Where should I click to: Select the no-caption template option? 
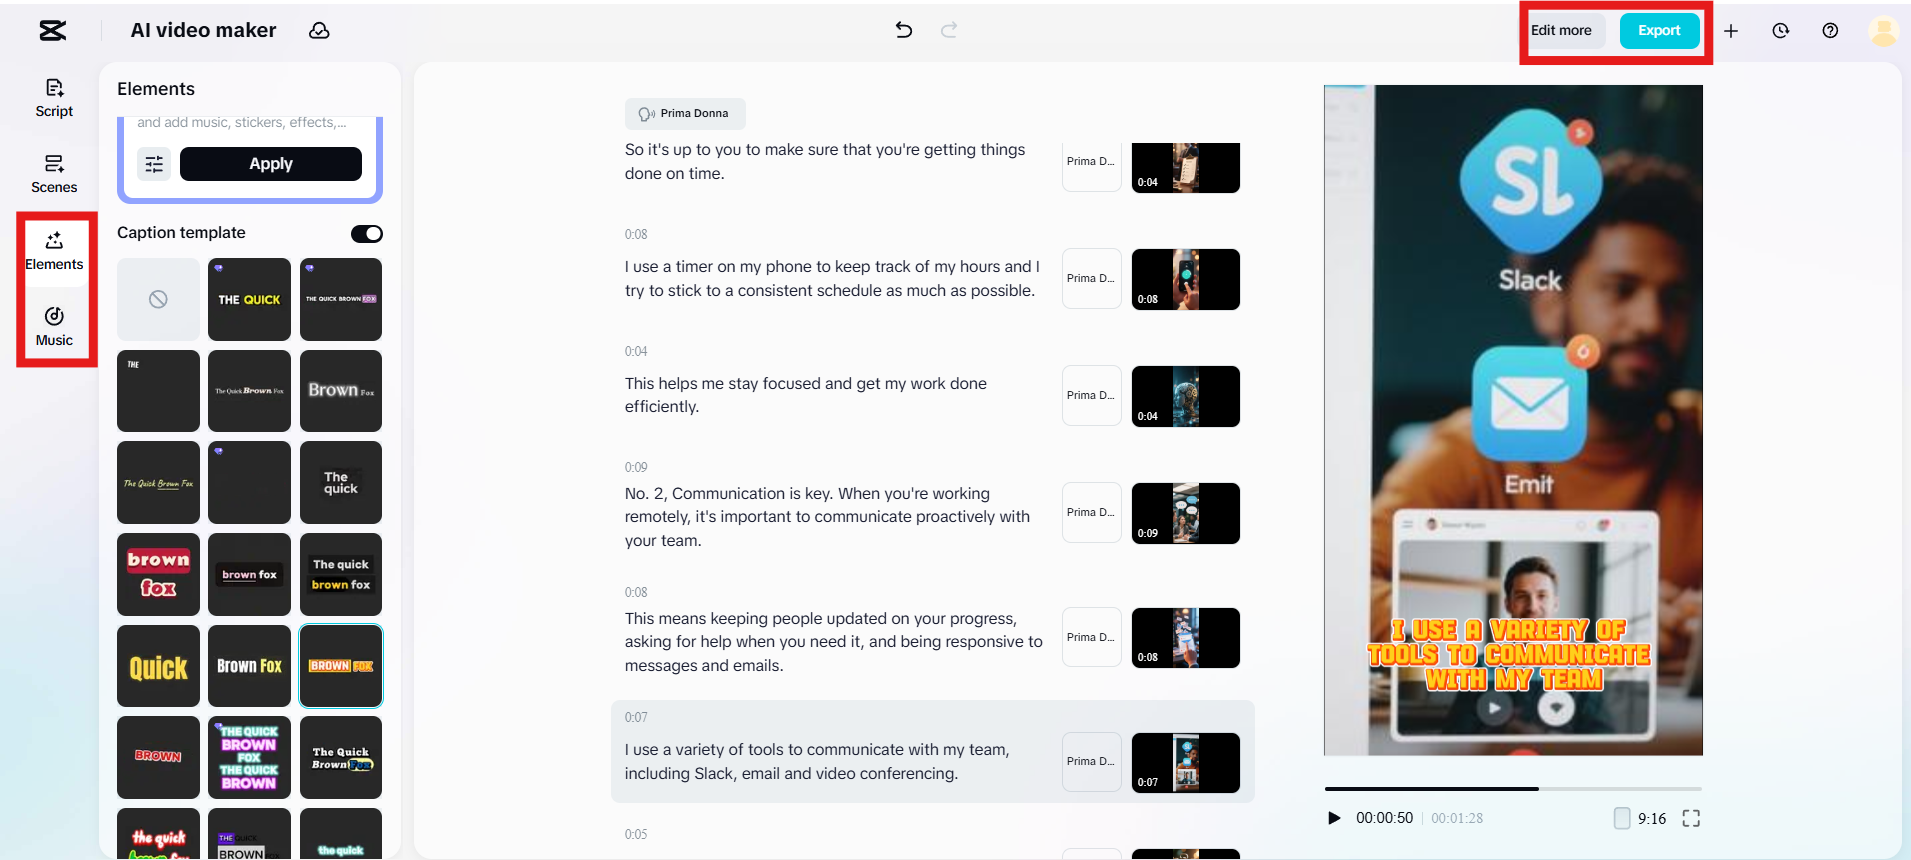click(x=158, y=299)
